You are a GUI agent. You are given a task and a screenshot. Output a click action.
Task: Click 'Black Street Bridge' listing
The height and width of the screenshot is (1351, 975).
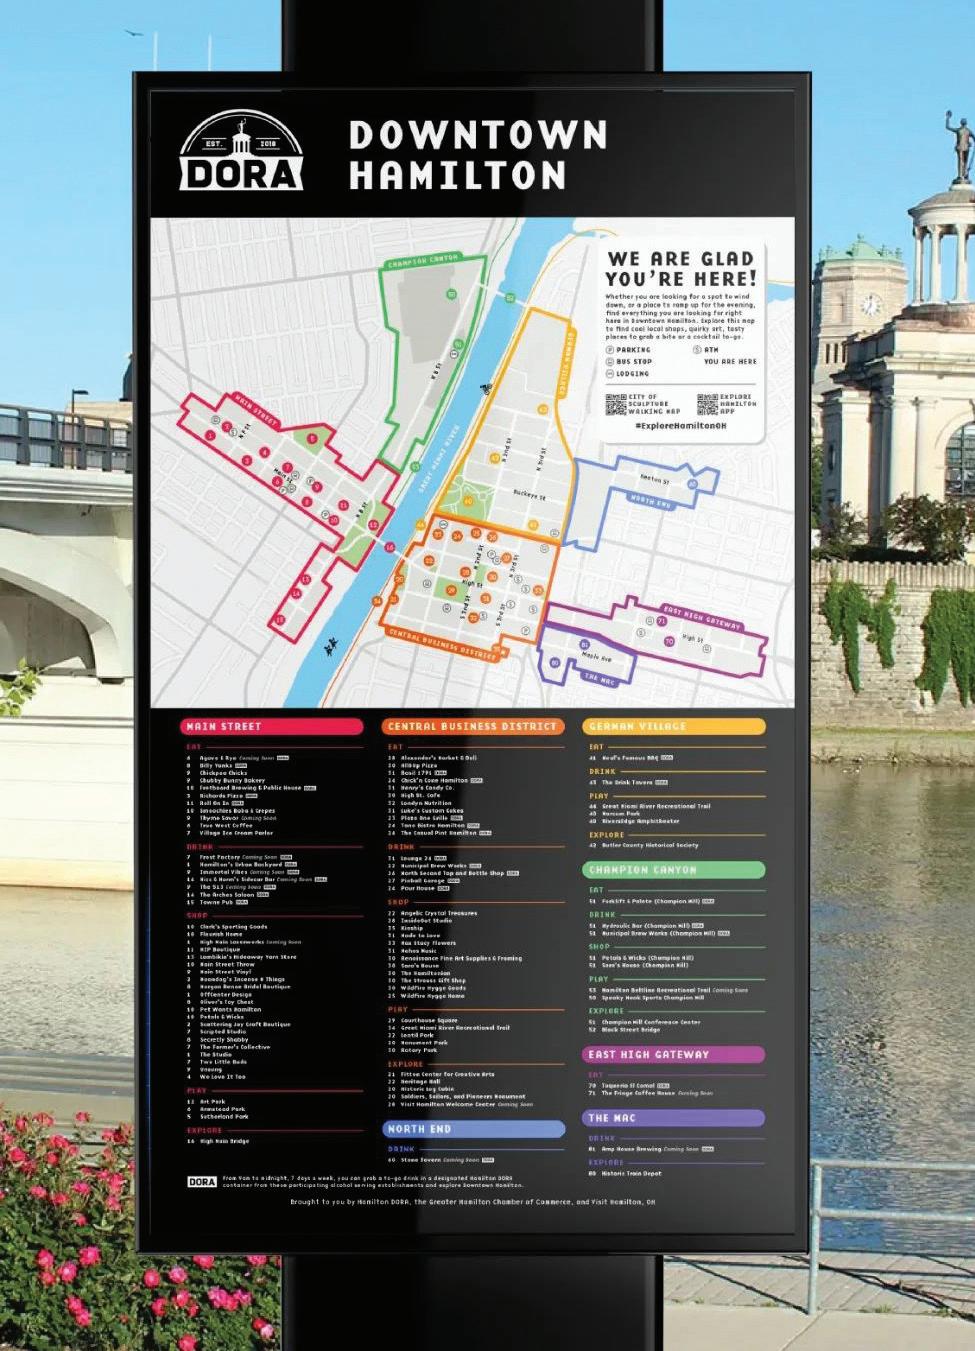point(631,1030)
